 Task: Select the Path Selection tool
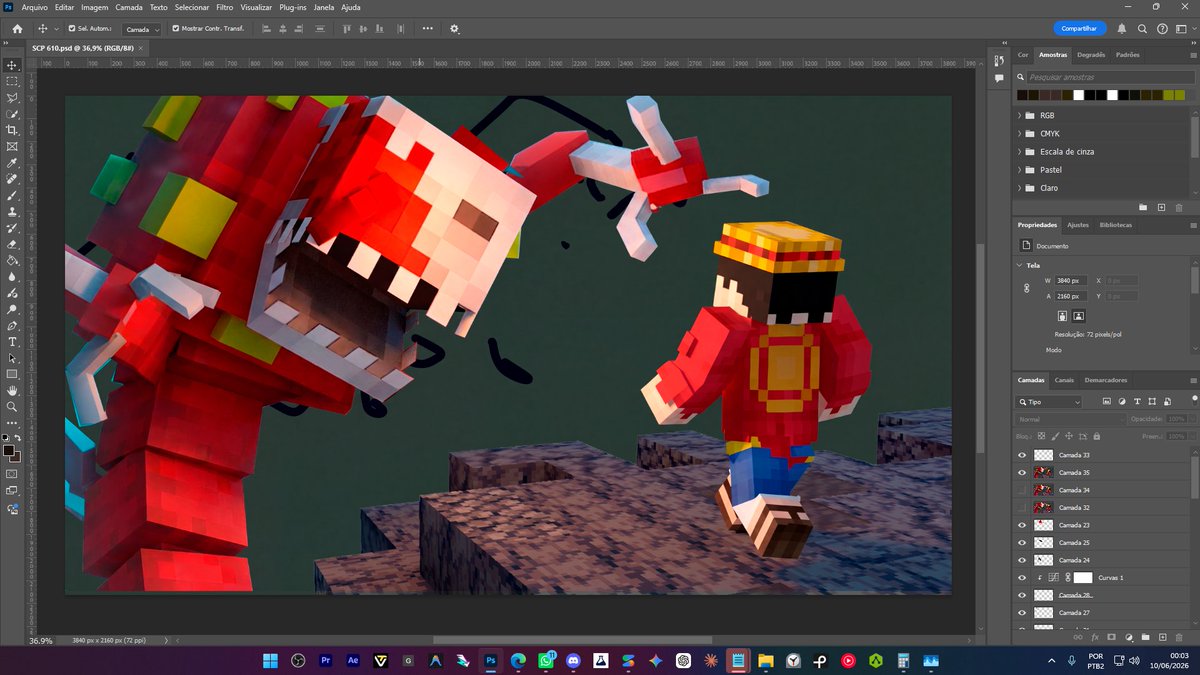click(x=12, y=358)
